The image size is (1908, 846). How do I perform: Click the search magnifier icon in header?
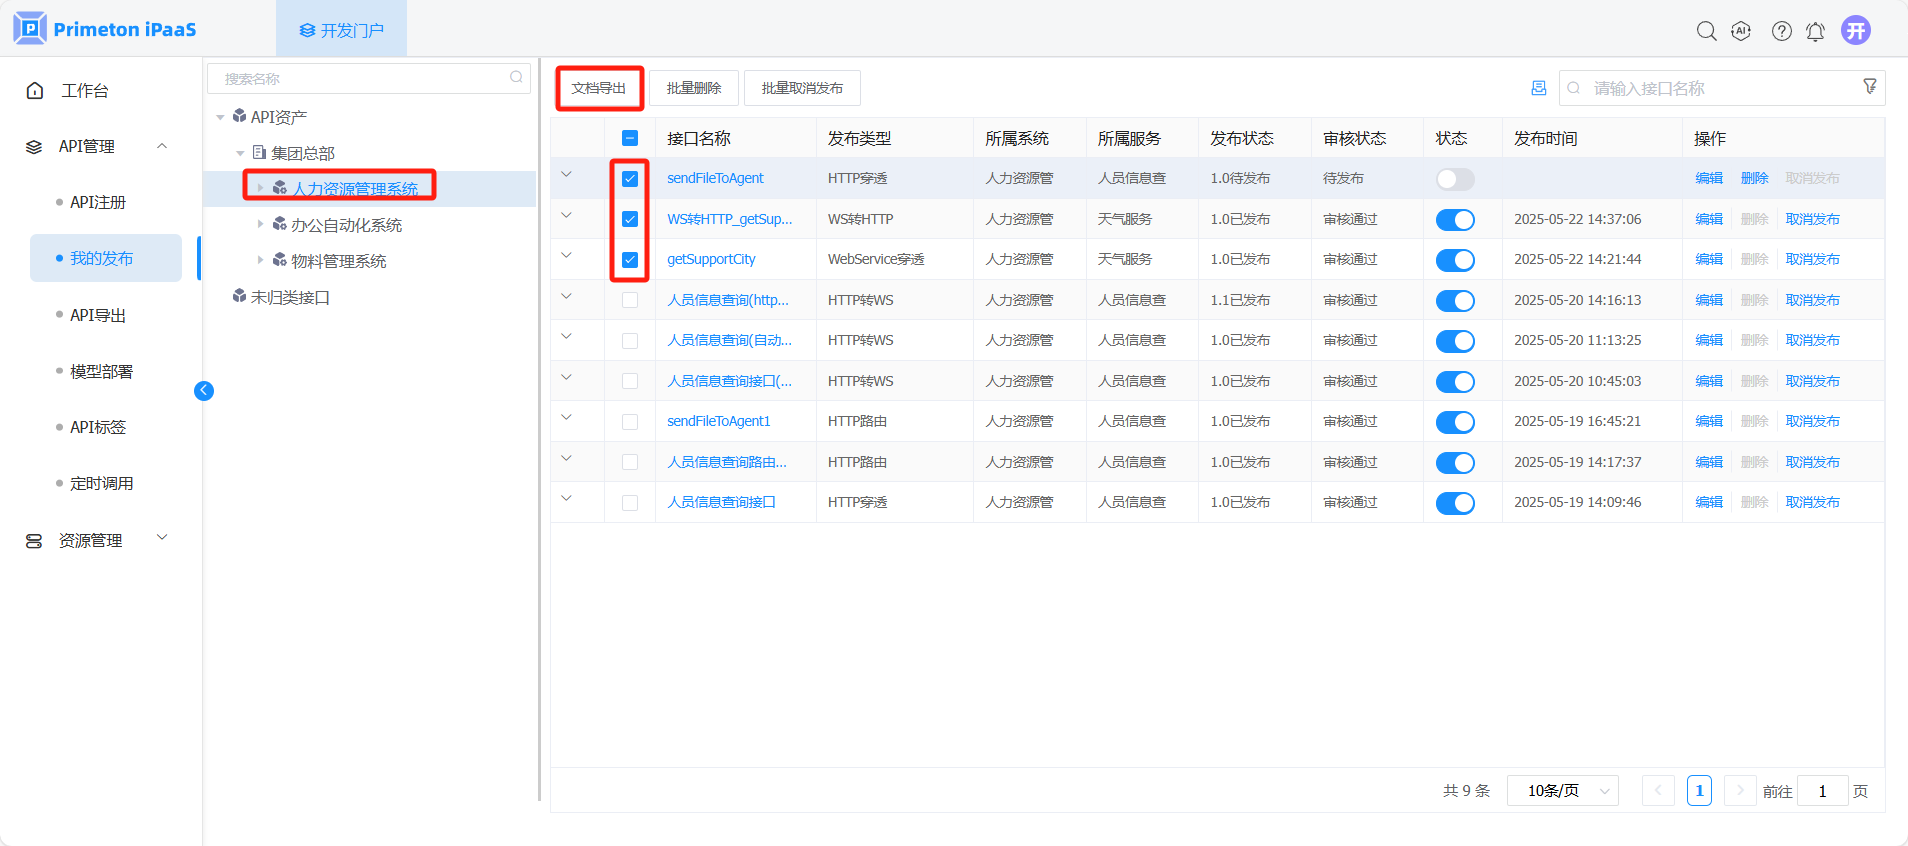click(1706, 31)
